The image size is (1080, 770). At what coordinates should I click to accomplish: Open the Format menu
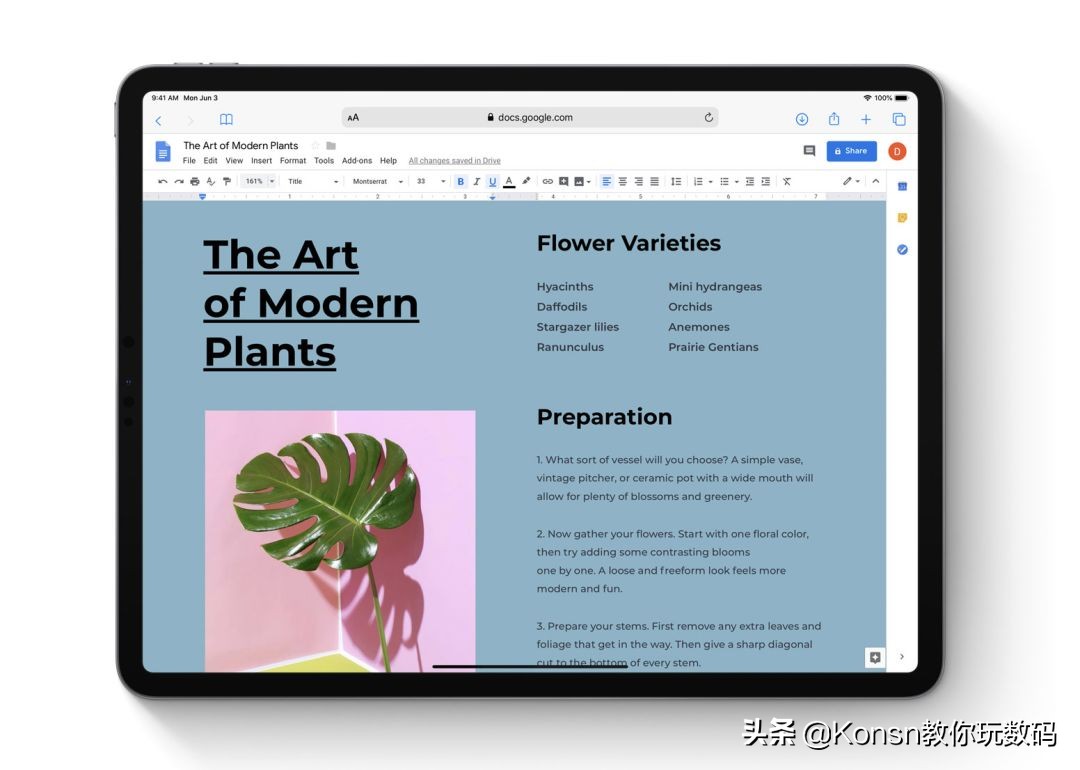(x=293, y=161)
